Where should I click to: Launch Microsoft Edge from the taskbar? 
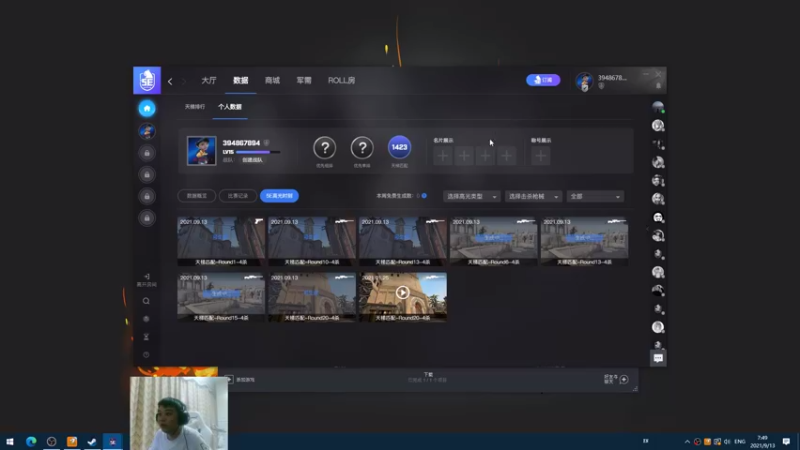(x=31, y=441)
